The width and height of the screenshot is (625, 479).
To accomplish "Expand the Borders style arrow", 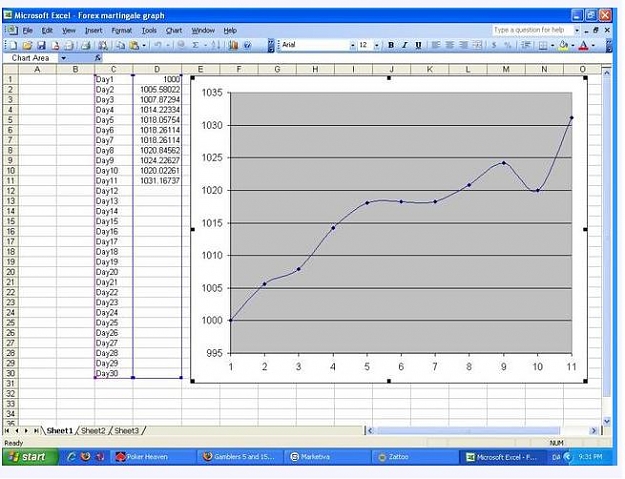I will (552, 46).
